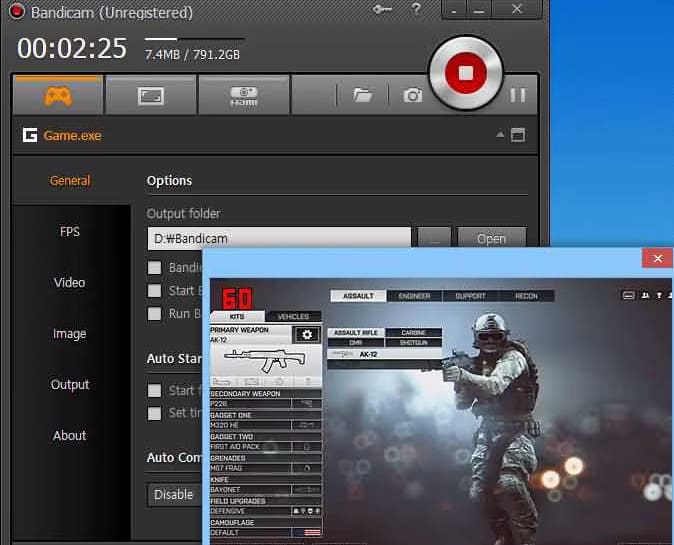Select the P226 secondary weapon row
Screen dimensions: 674x545
tap(266, 404)
